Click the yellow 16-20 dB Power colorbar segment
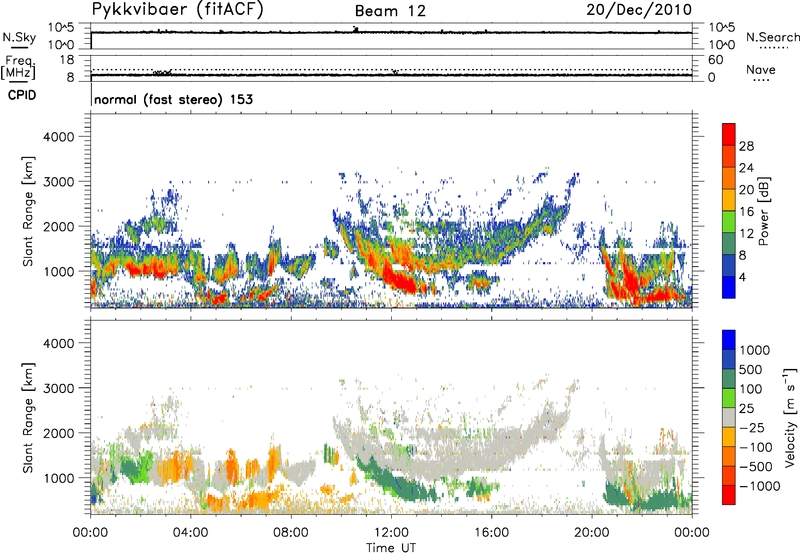This screenshot has height=554, width=800. point(729,199)
